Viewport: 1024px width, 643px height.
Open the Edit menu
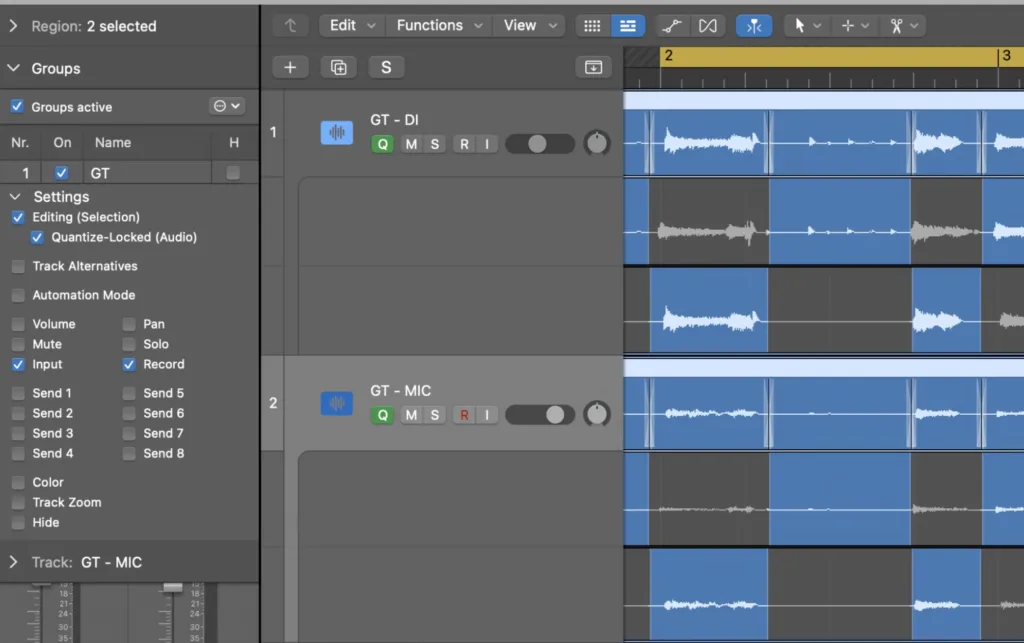(x=352, y=25)
